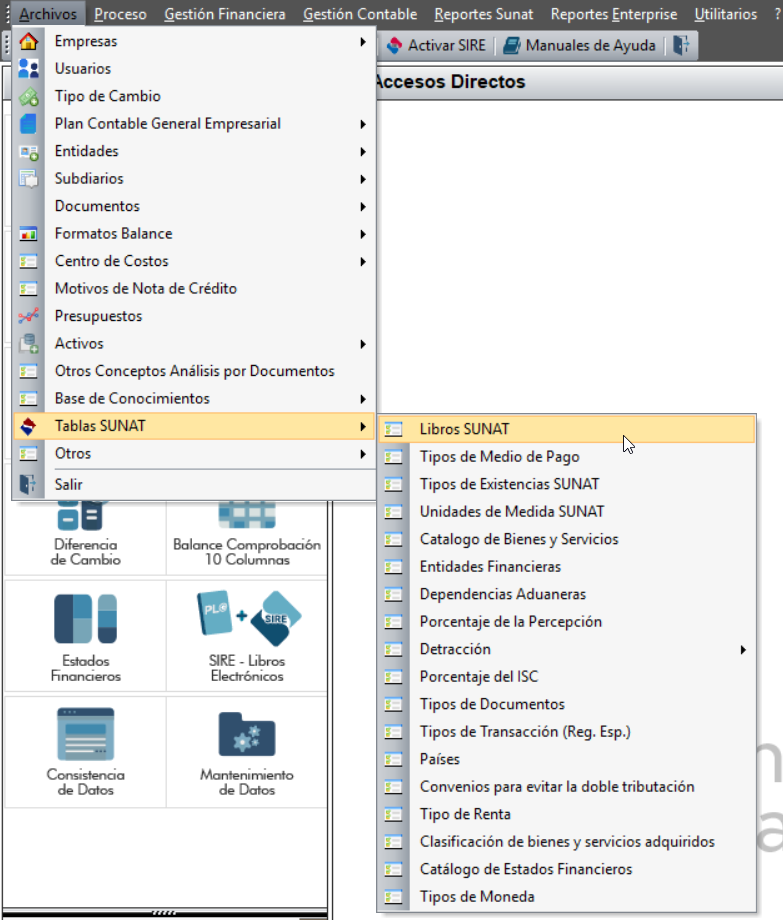Viewport: 783px width, 920px height.
Task: Select Unidades de Medida SUNAT
Action: (567, 512)
